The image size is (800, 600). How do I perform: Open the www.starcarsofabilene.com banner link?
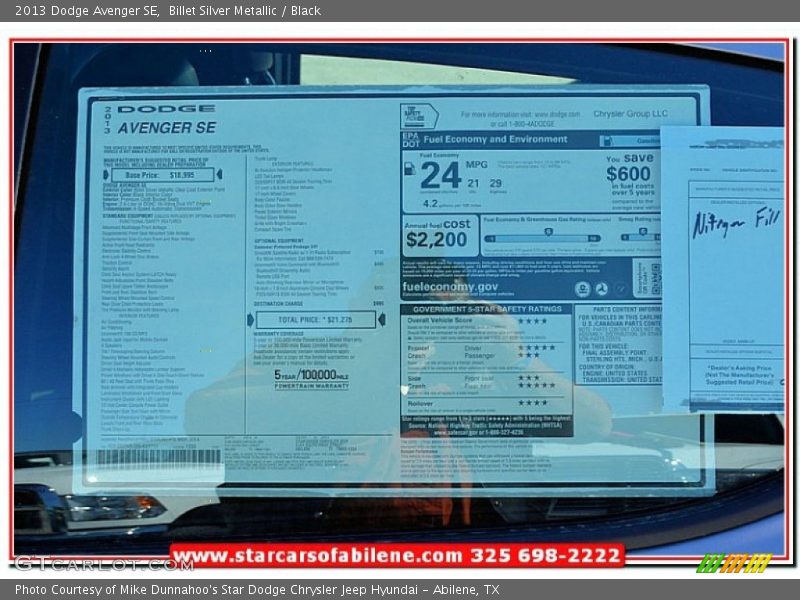(397, 555)
